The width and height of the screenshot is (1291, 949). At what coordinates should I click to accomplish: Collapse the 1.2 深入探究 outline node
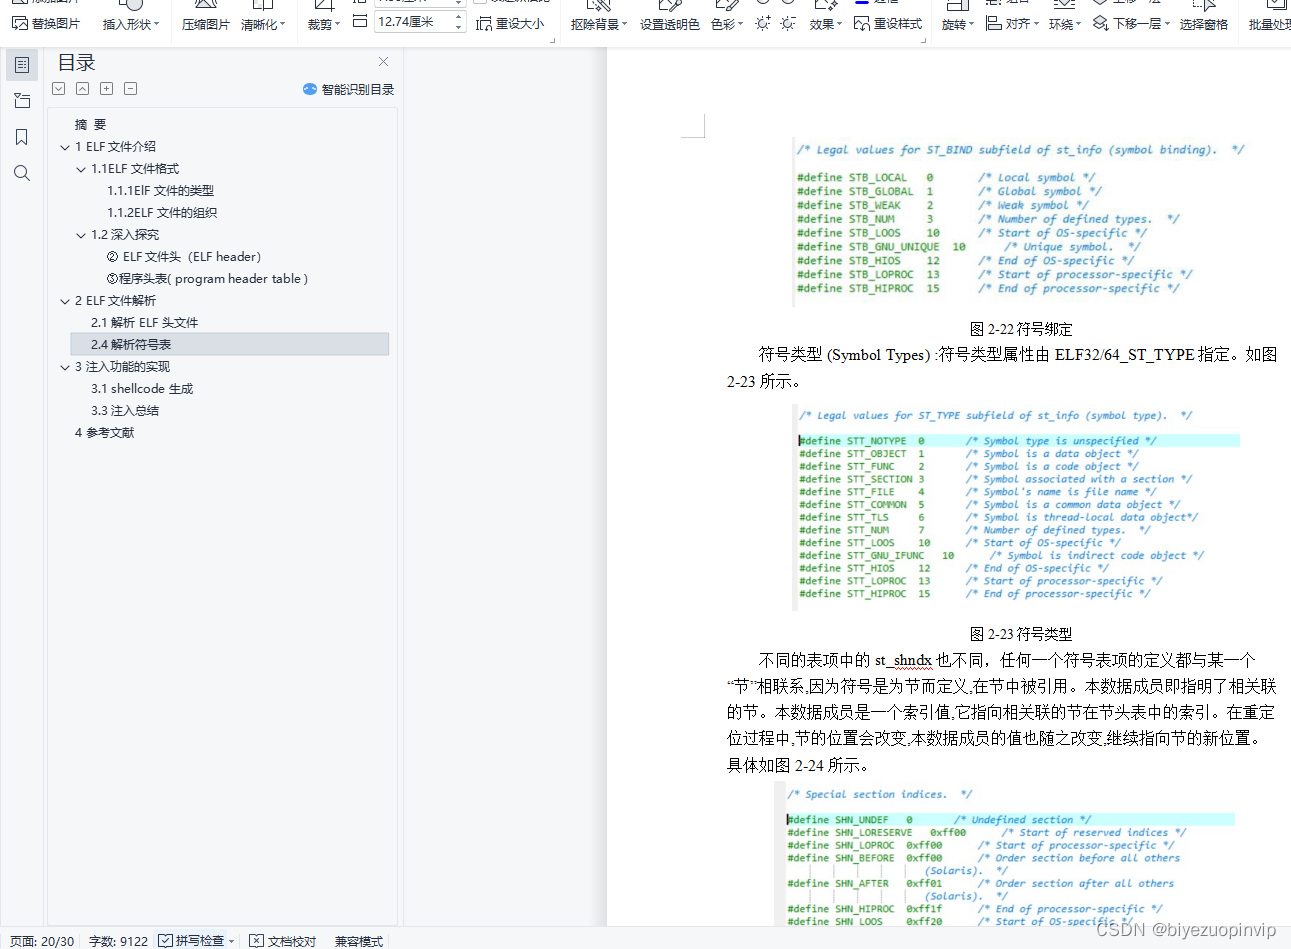81,235
